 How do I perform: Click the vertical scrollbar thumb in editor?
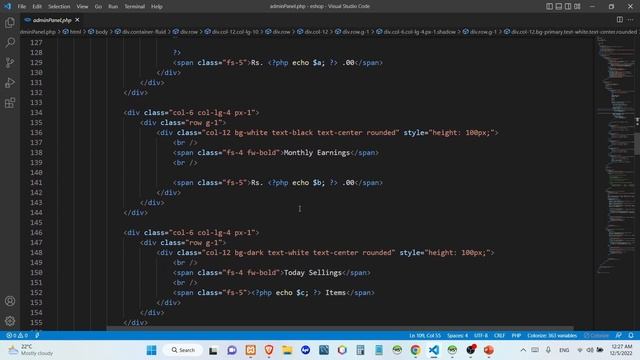coord(637,144)
